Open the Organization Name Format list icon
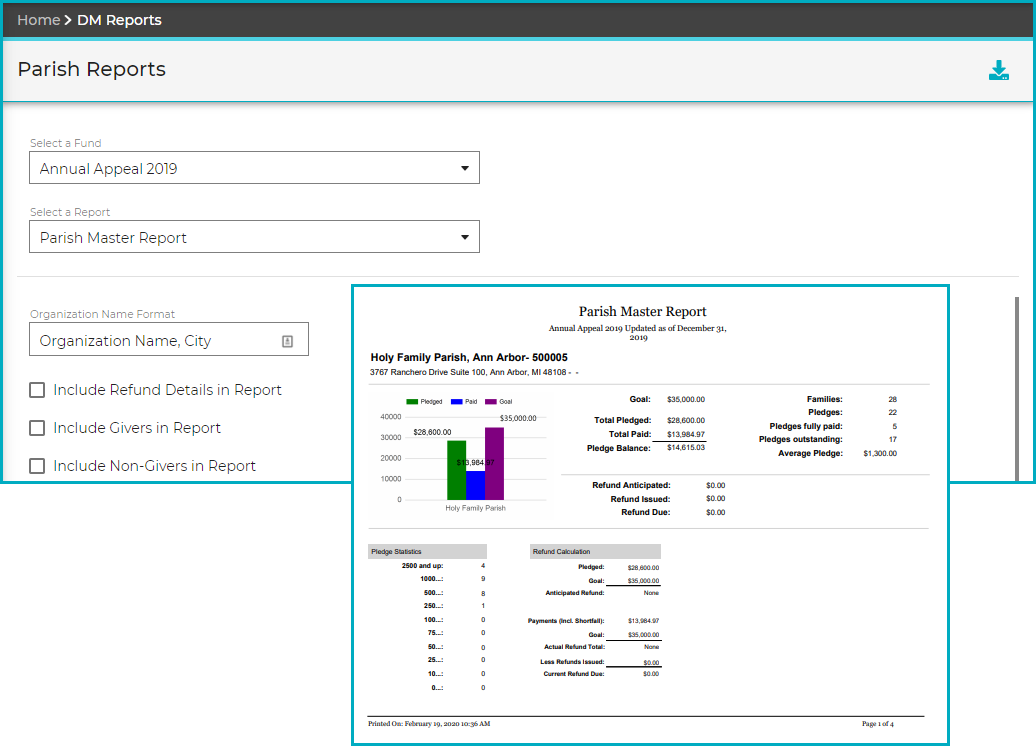 point(287,341)
